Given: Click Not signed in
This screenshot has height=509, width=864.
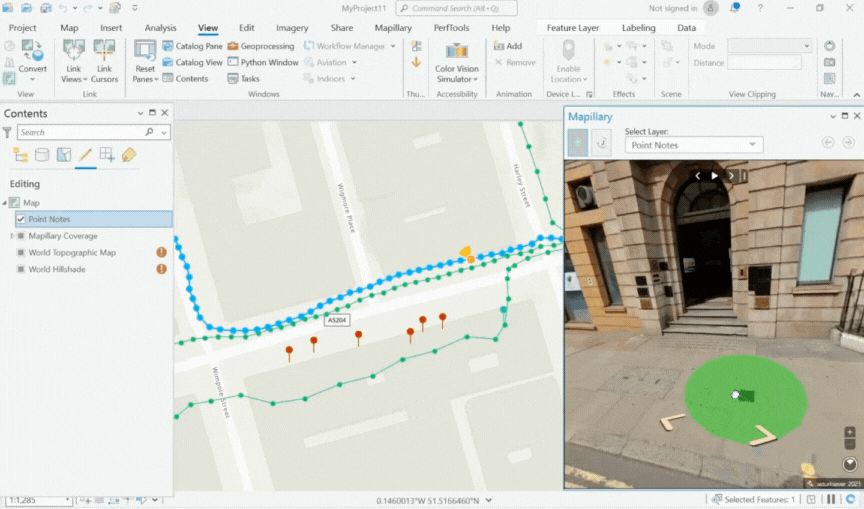Looking at the screenshot, I should click(x=672, y=8).
